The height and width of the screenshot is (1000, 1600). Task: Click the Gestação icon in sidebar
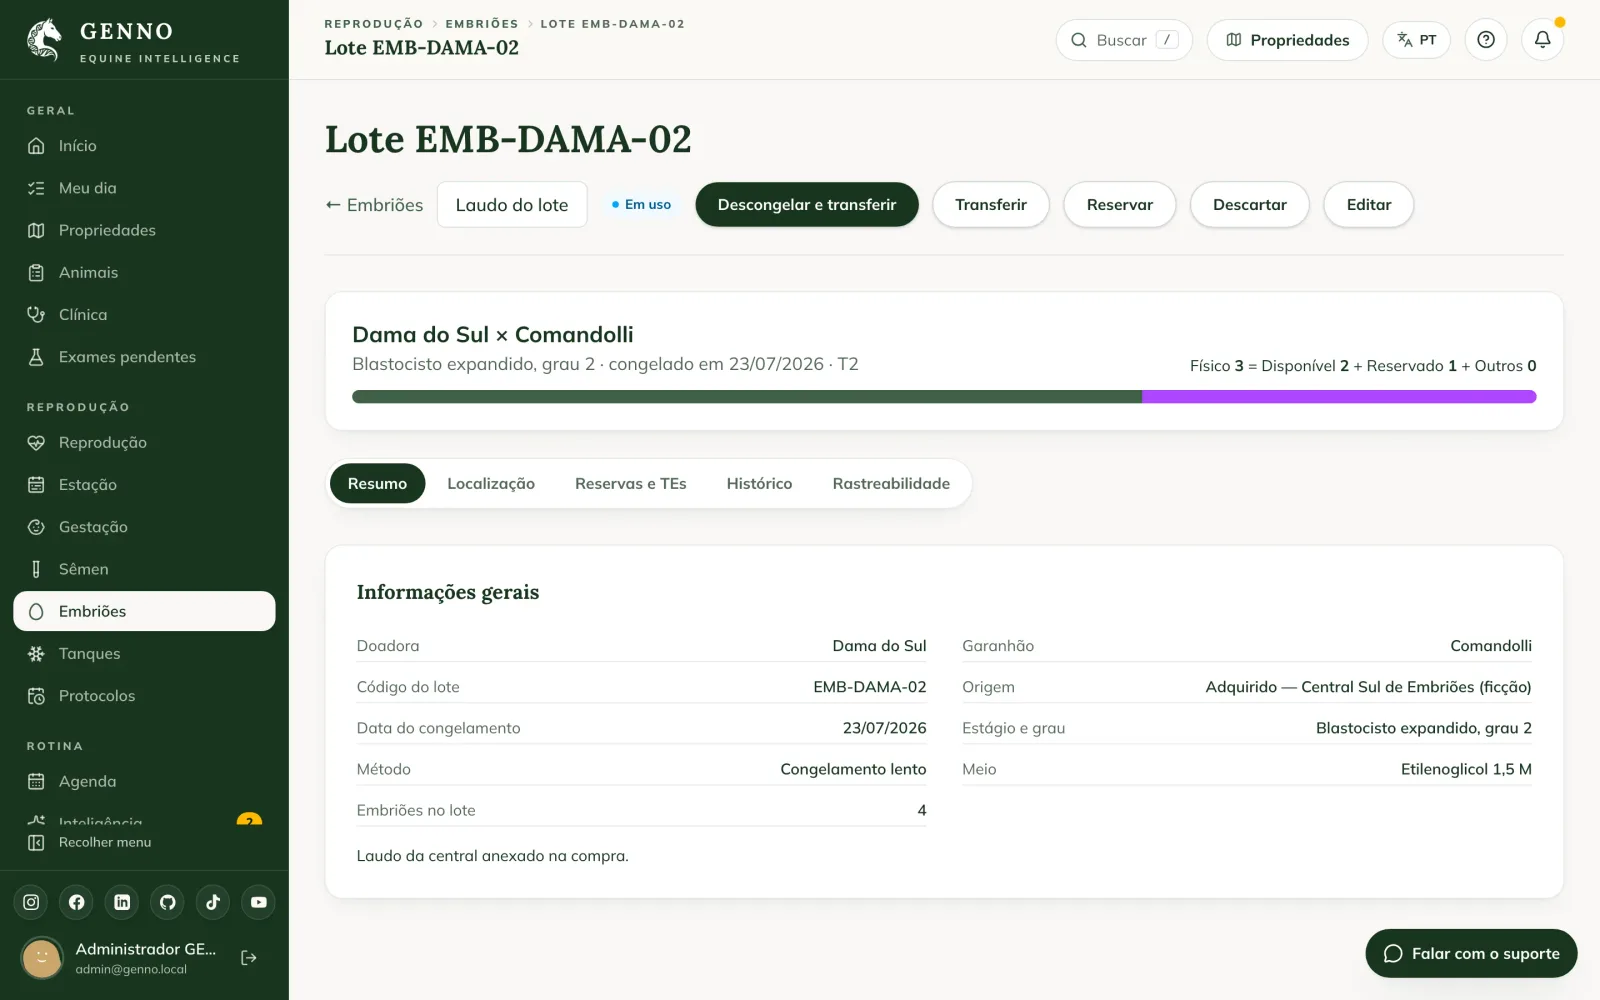[x=36, y=527]
